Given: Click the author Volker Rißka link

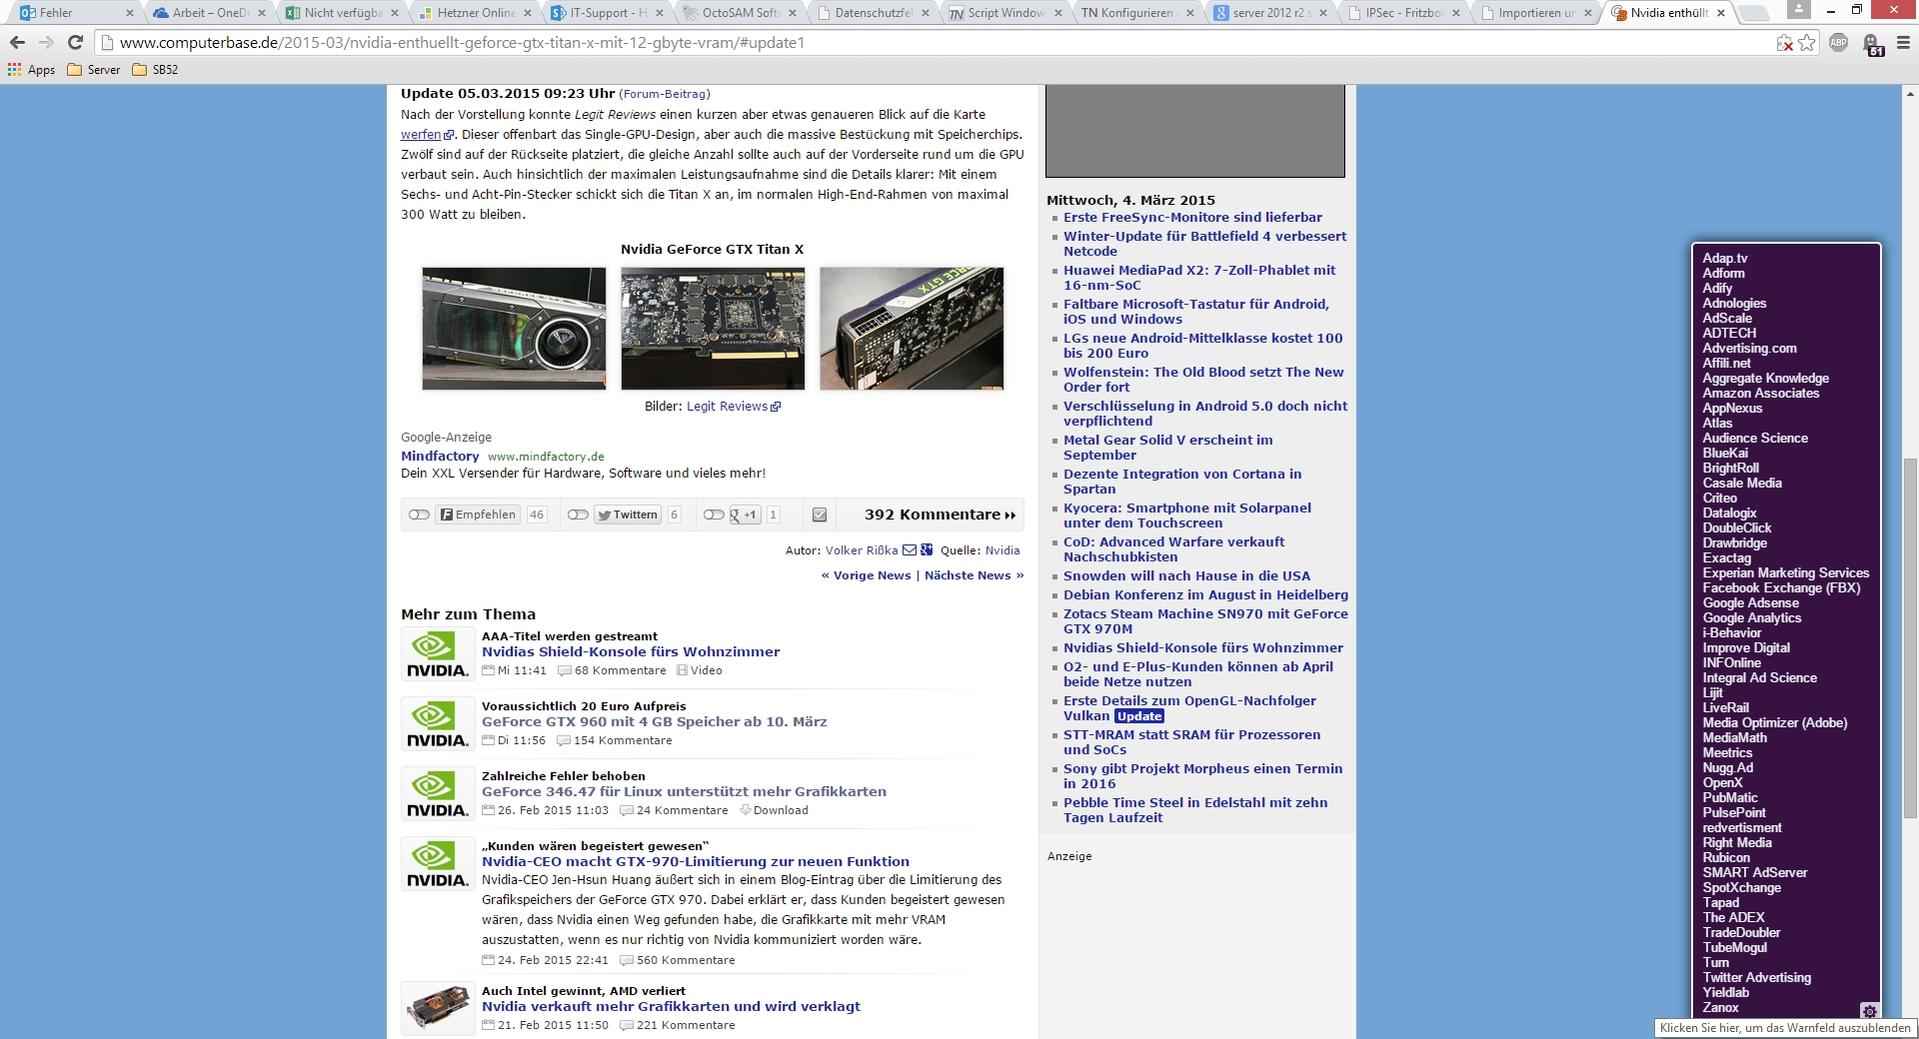Looking at the screenshot, I should [861, 550].
